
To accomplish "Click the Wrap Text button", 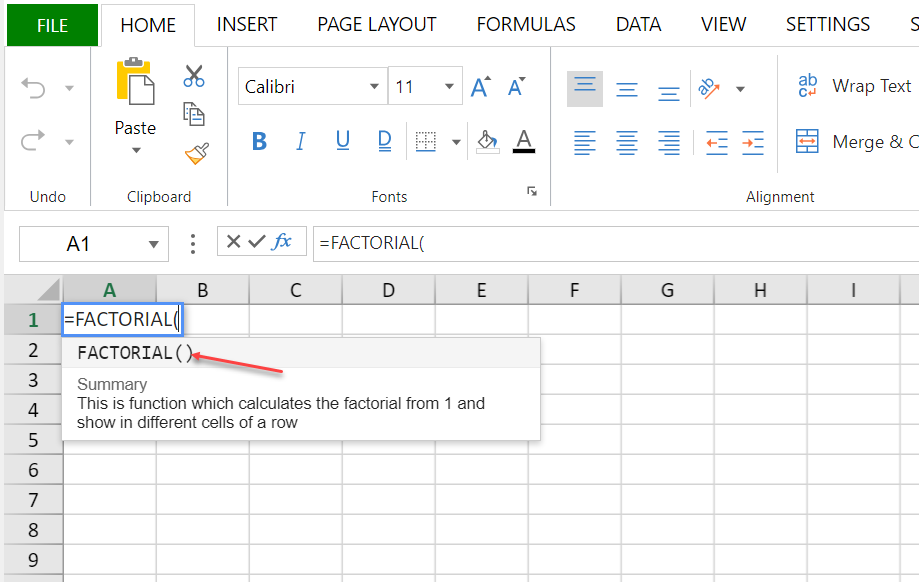I will tap(854, 87).
